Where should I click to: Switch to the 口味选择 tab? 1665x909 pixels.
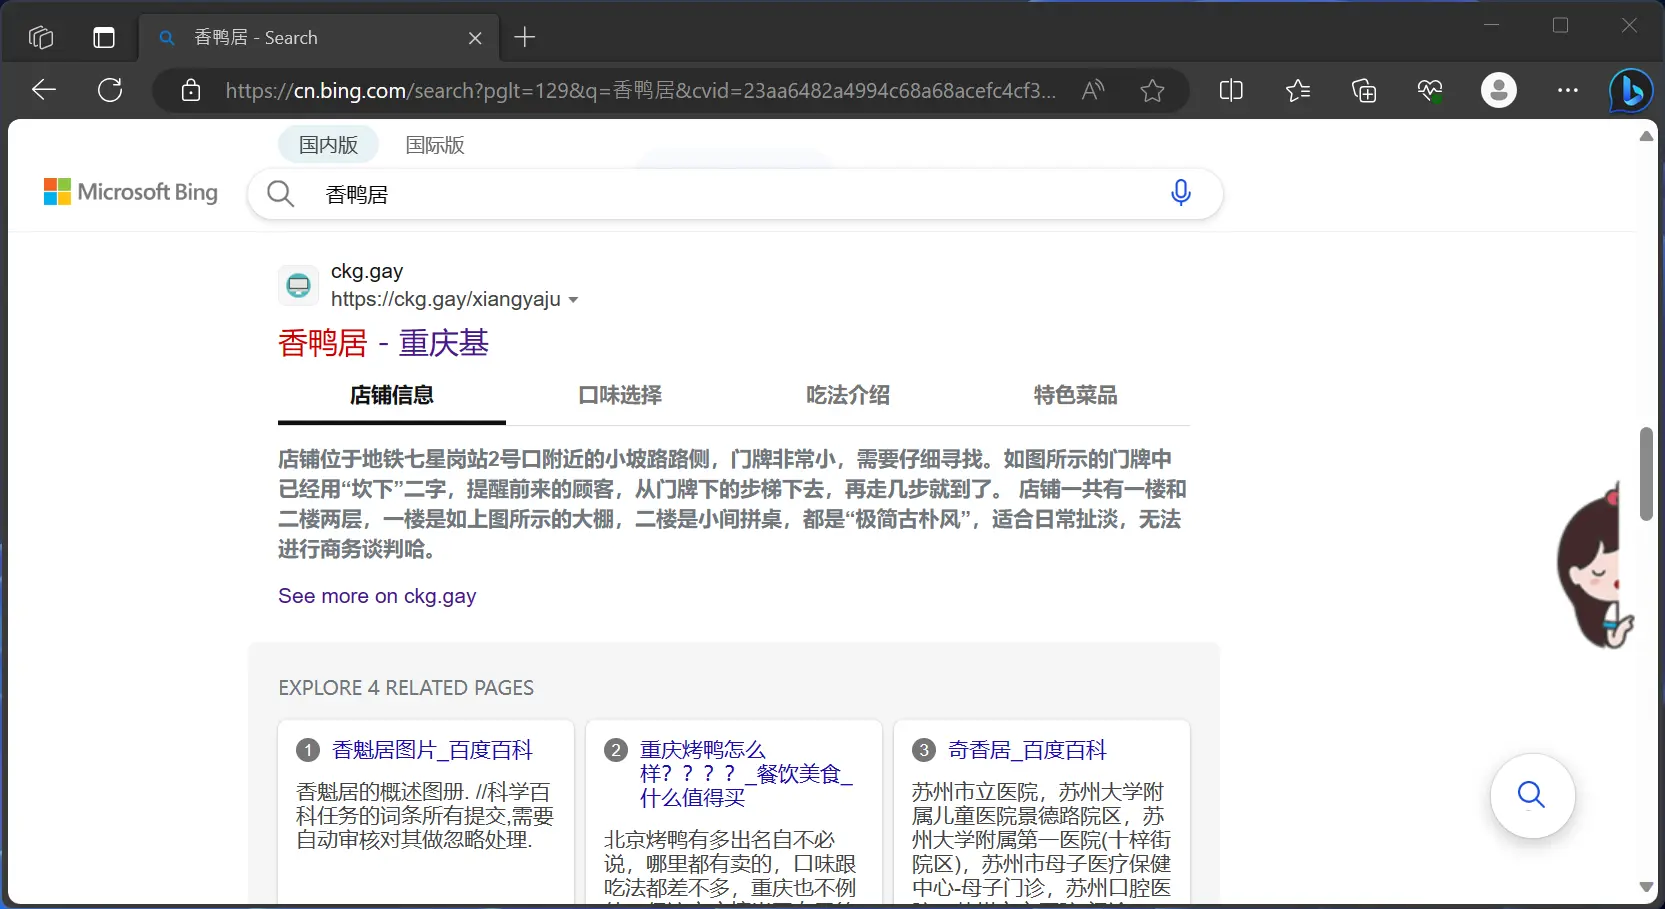620,395
